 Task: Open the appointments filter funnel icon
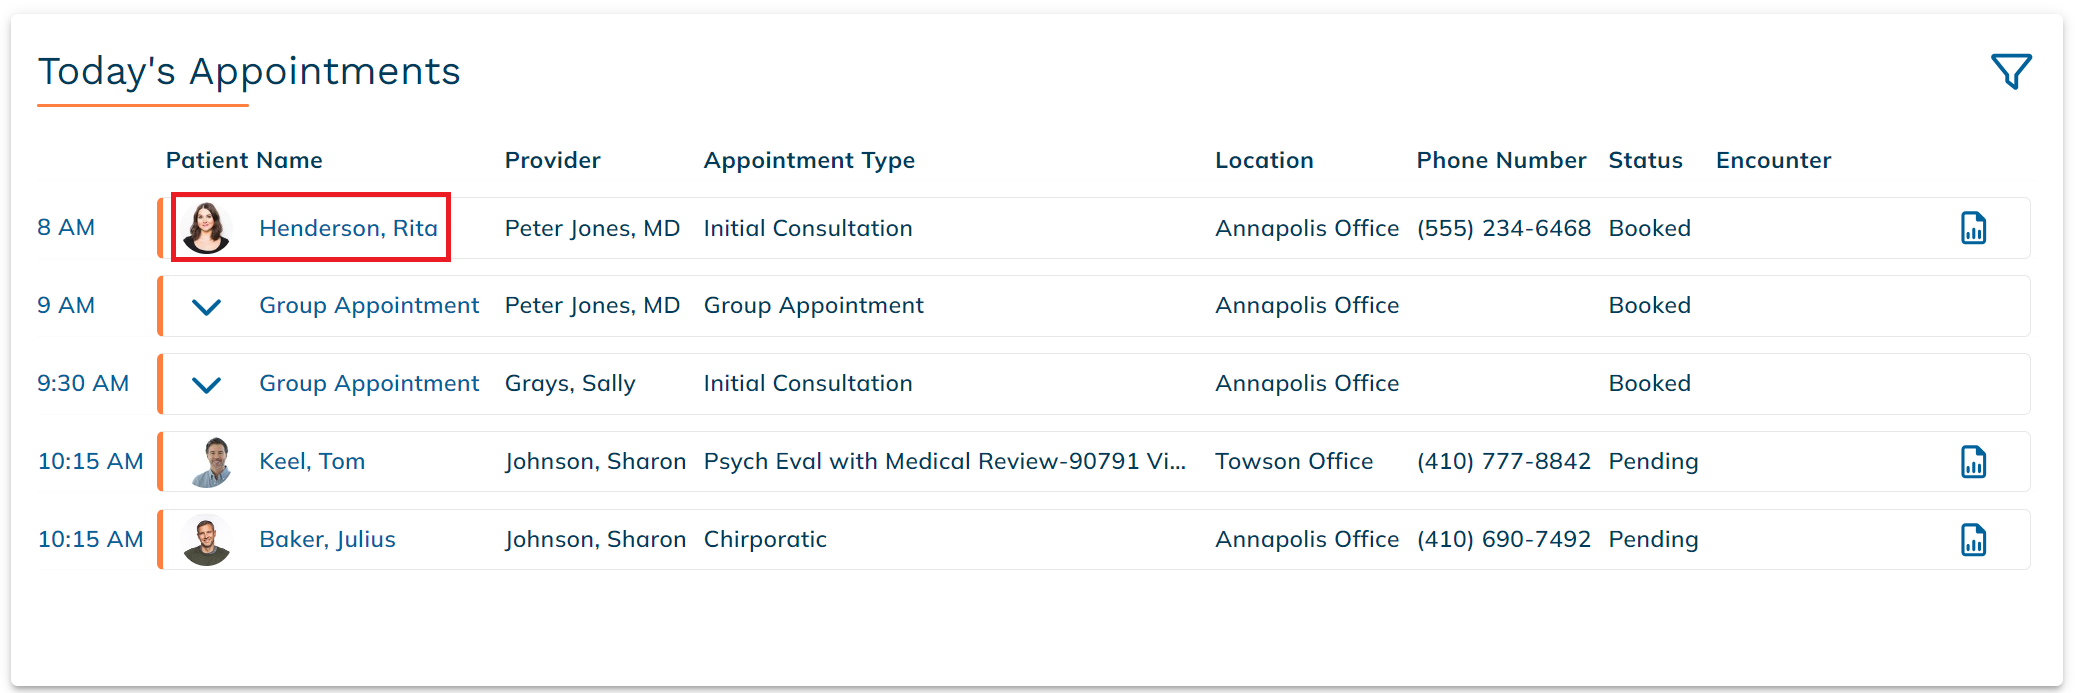(x=2010, y=71)
